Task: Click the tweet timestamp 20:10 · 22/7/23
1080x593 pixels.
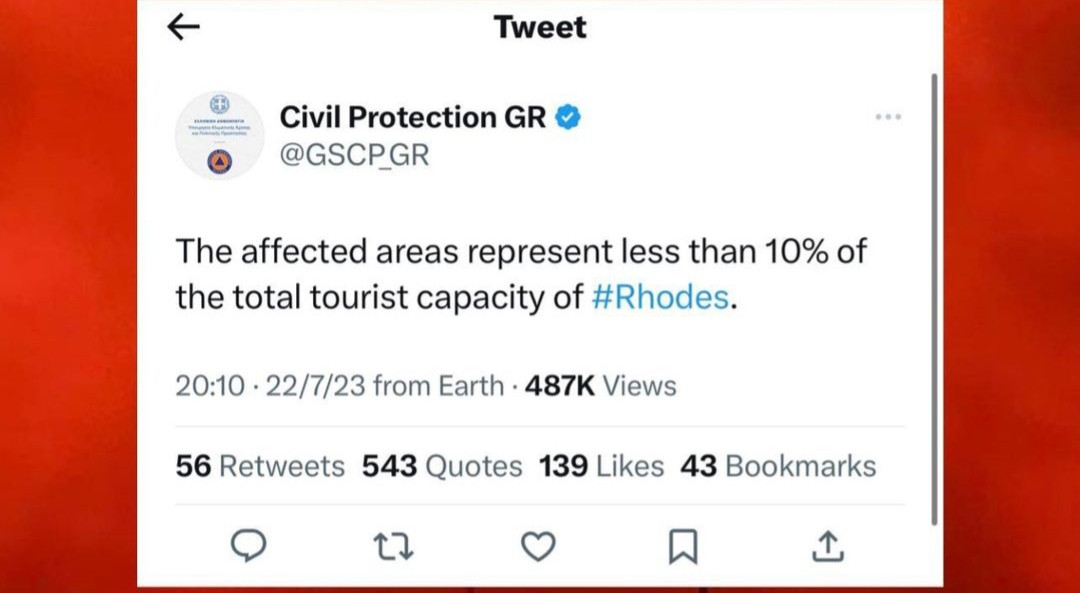Action: coord(271,386)
